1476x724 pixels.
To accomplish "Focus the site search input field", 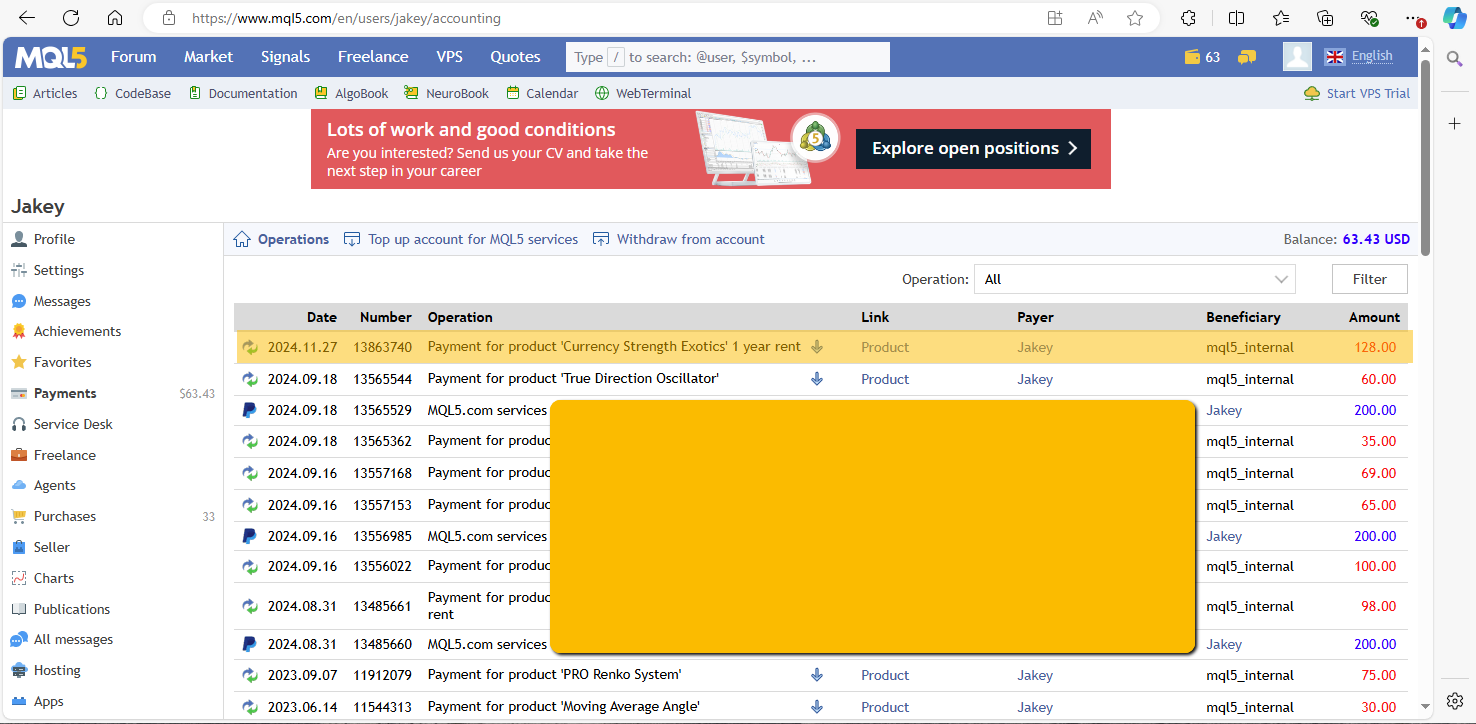I will coord(728,57).
